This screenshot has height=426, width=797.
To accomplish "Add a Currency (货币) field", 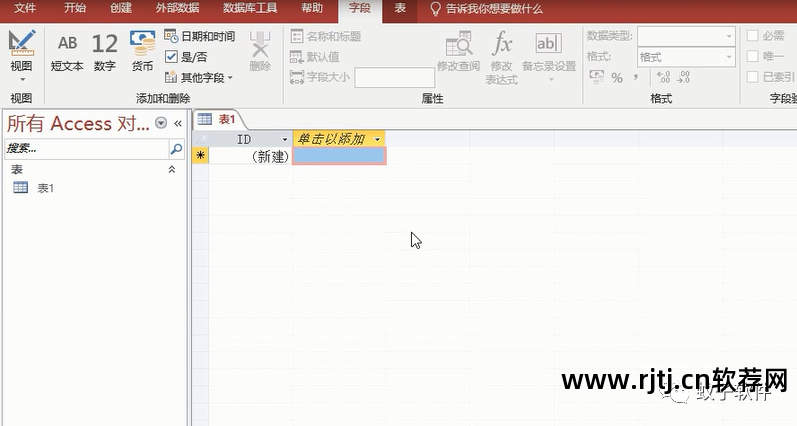I will tap(143, 52).
